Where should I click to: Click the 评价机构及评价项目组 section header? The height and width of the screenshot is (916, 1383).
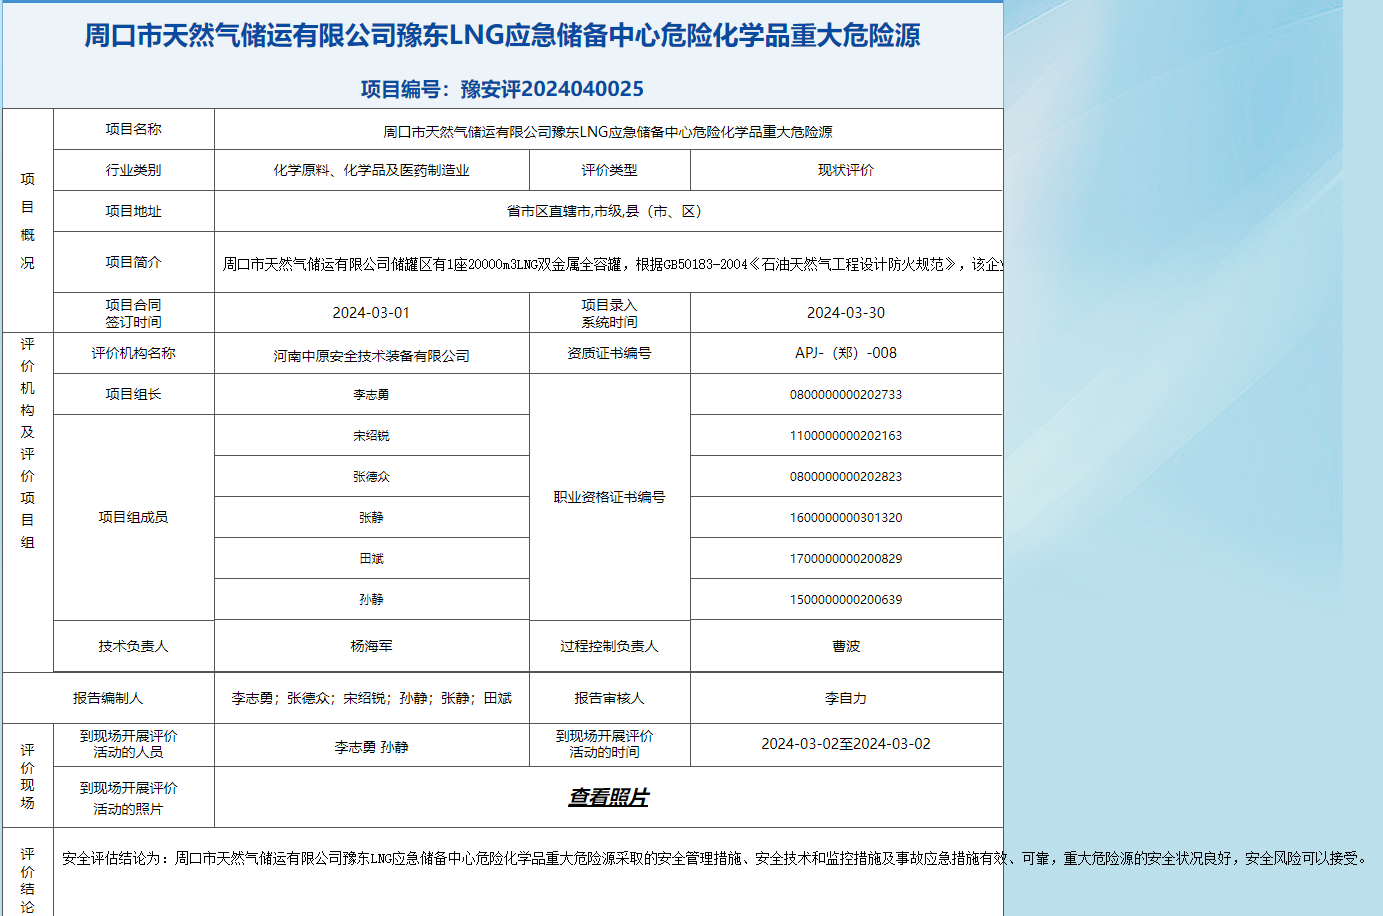27,443
